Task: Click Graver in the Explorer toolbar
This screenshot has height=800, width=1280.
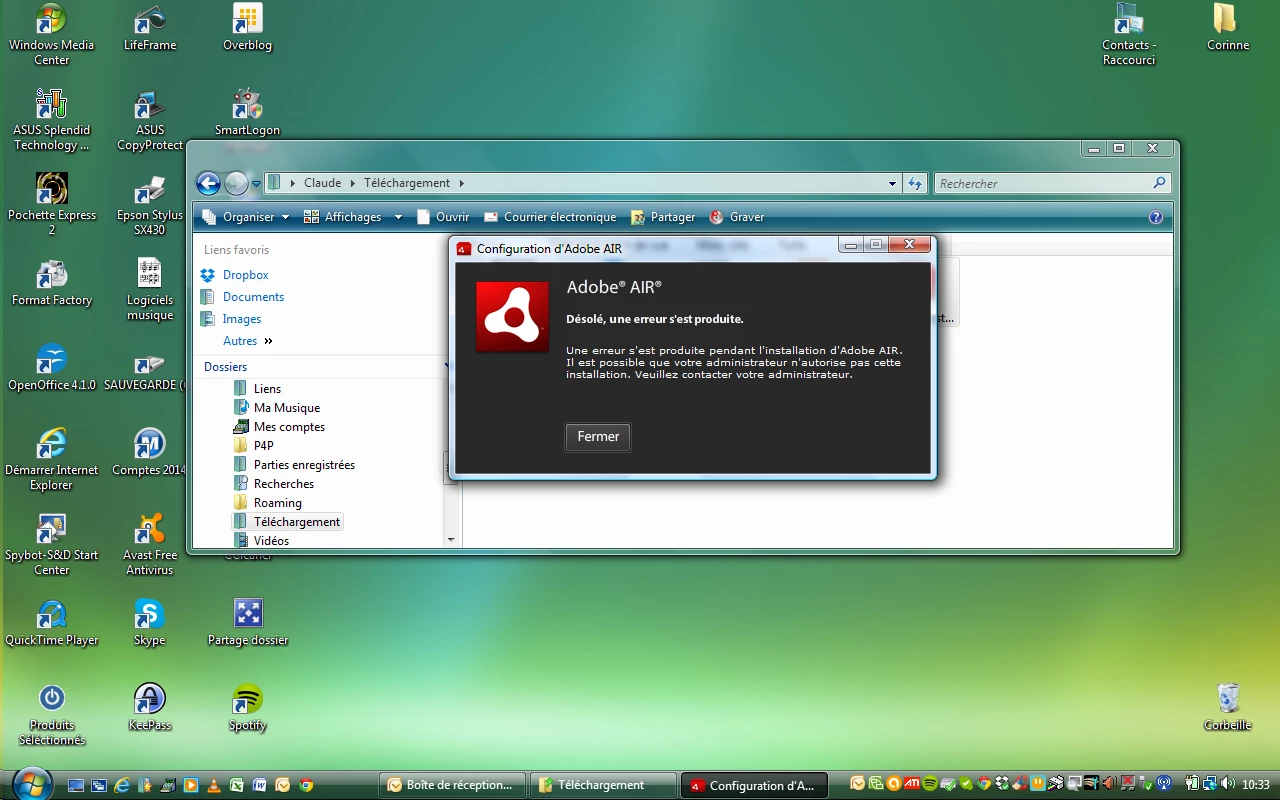Action: pyautogui.click(x=737, y=217)
